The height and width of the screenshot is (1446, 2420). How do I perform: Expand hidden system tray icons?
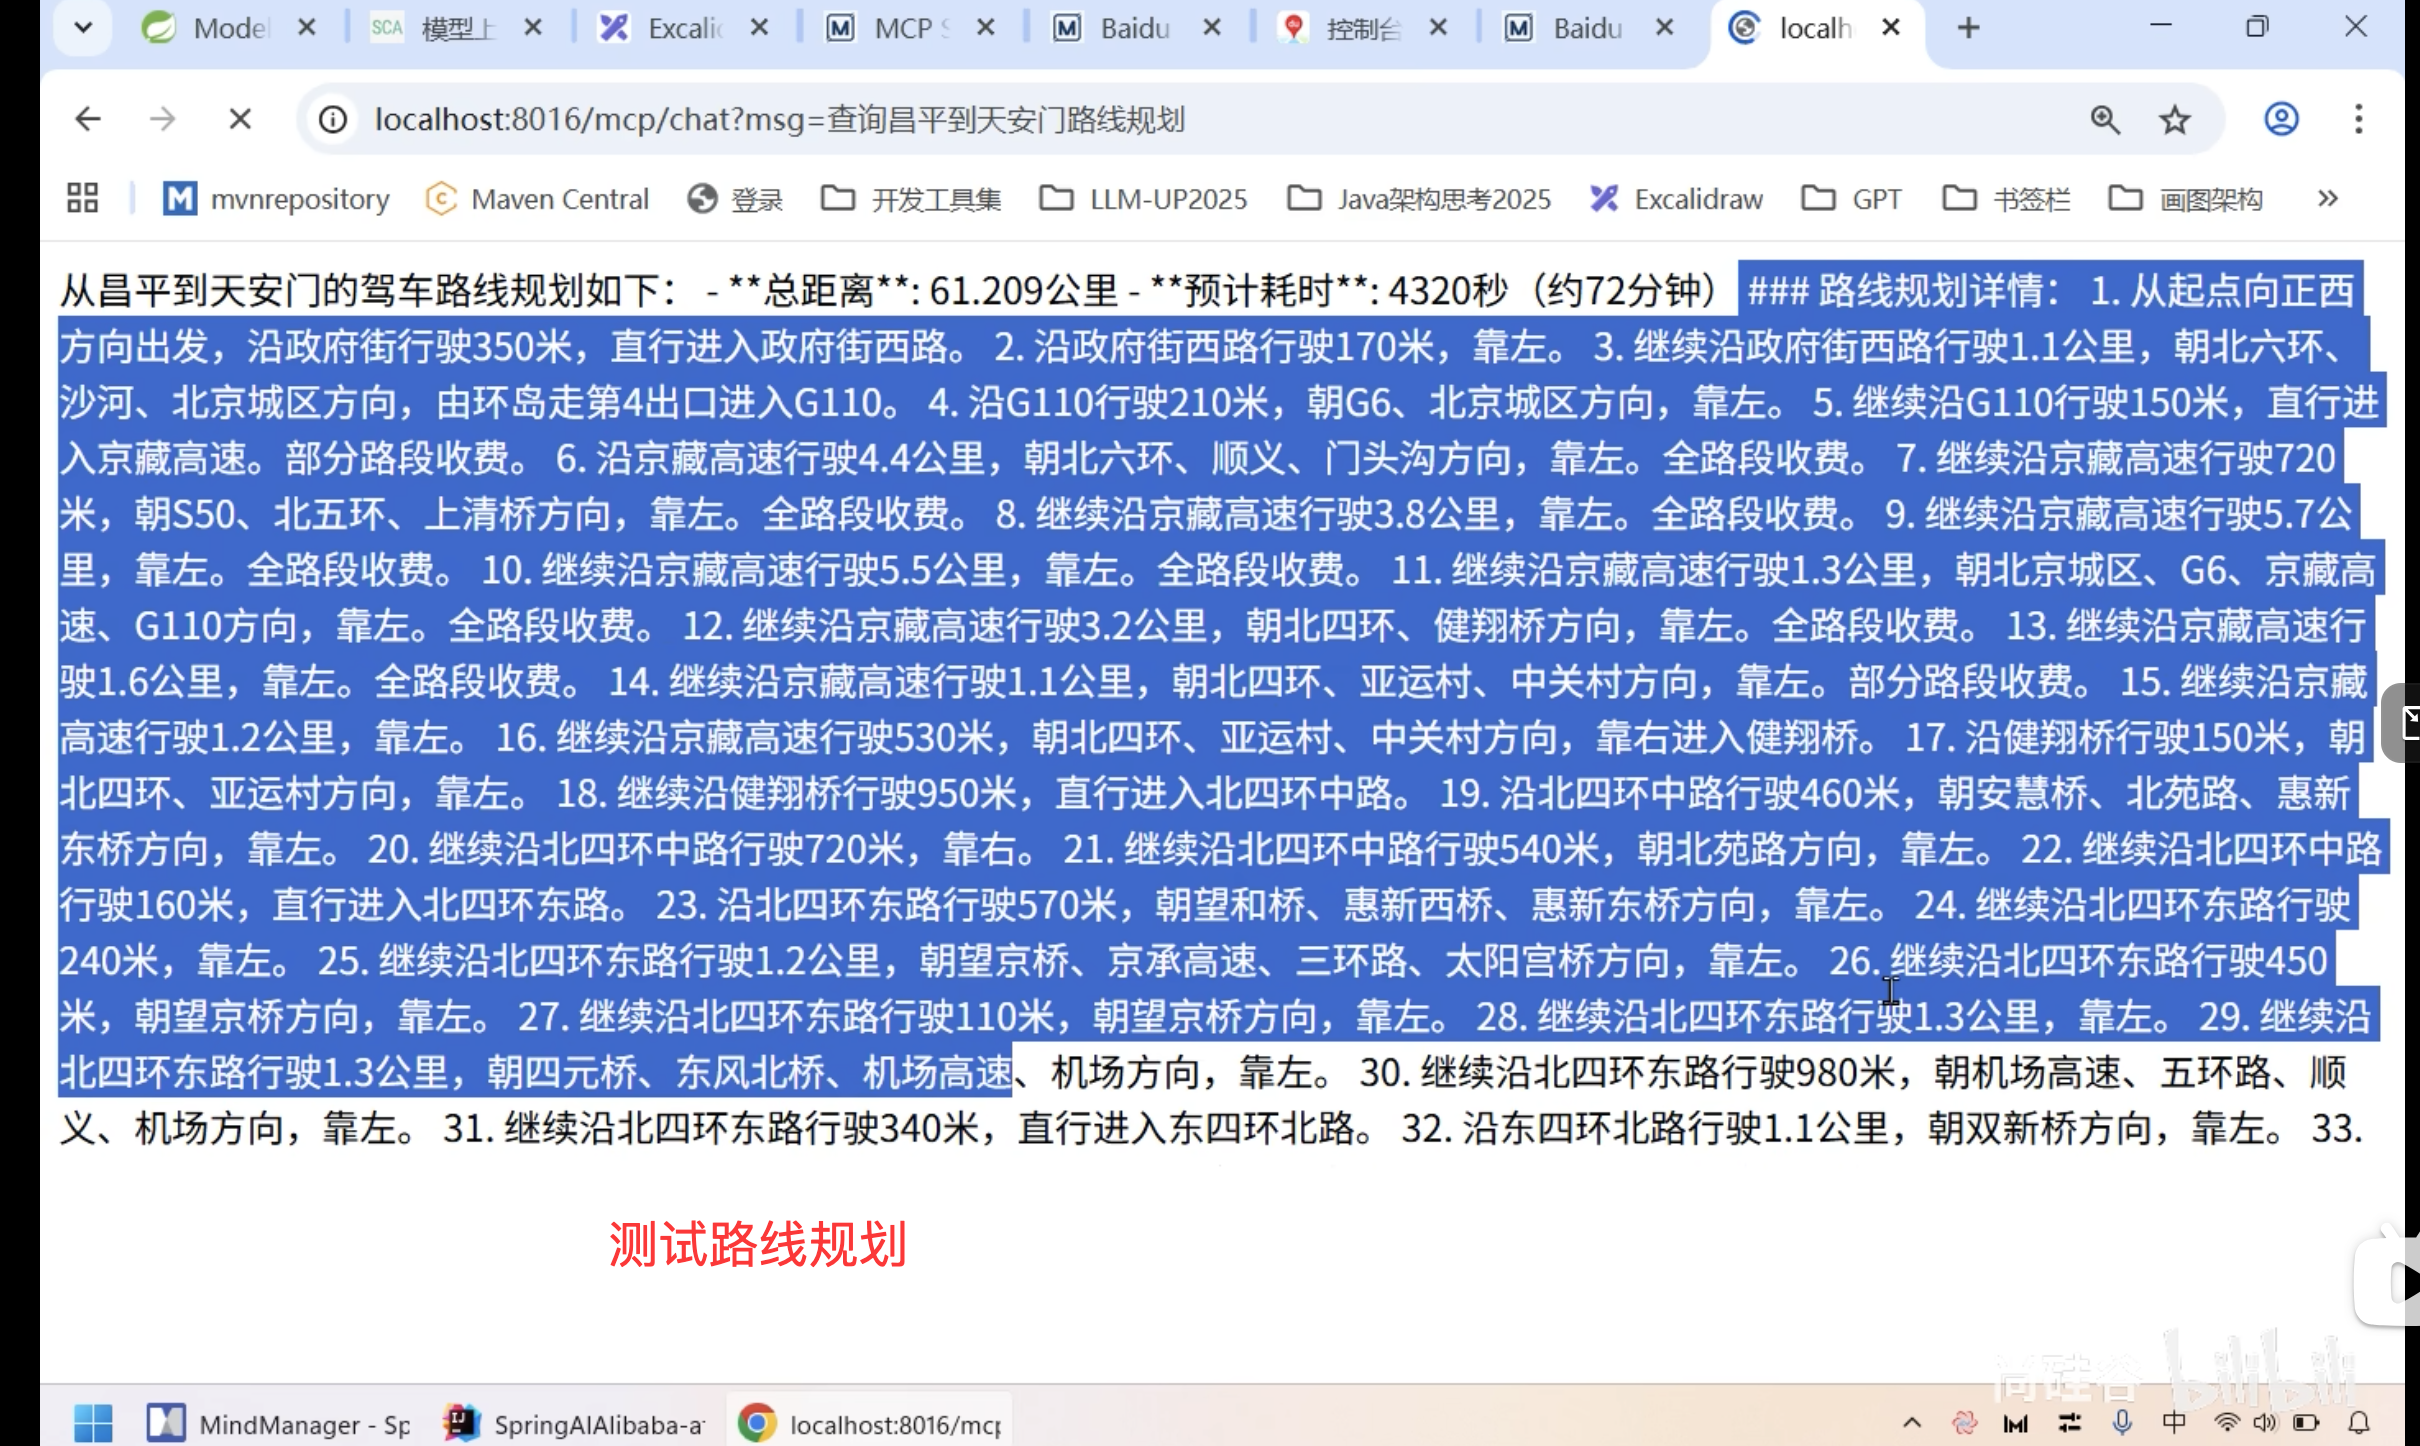click(x=1912, y=1423)
